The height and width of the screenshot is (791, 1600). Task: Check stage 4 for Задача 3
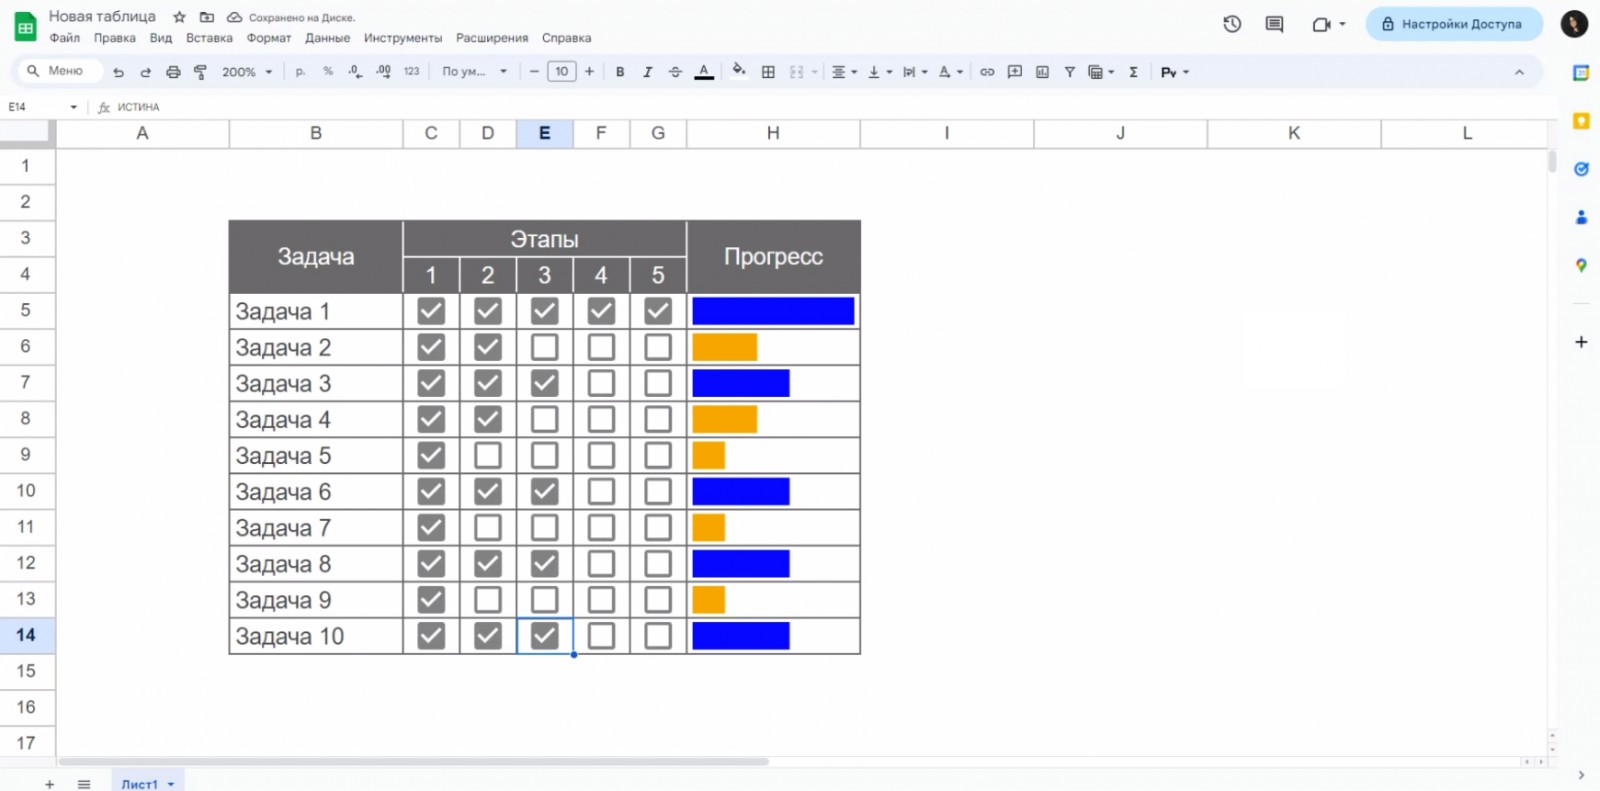[601, 383]
